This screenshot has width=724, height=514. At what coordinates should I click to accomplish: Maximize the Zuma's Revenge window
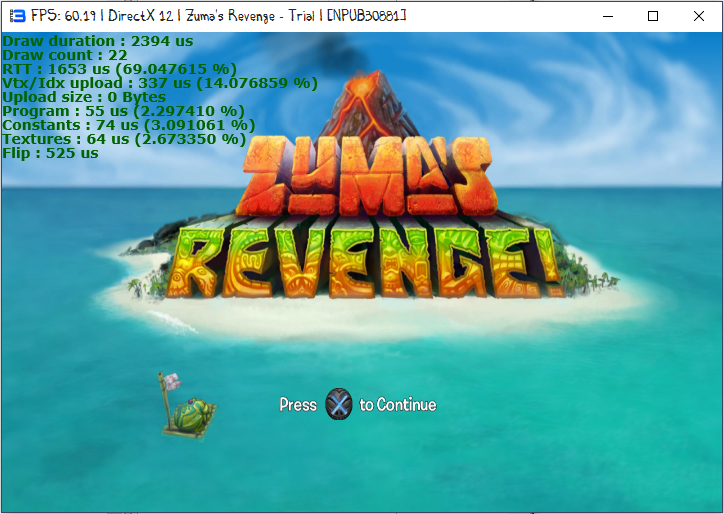point(653,16)
